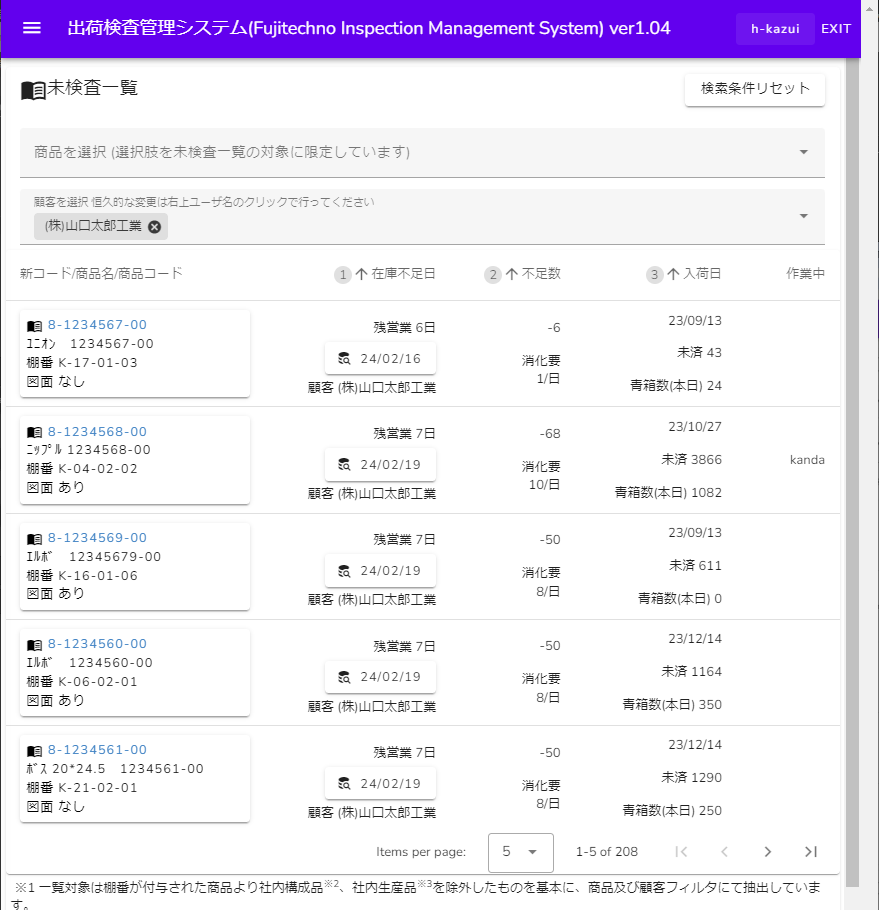Click 24/02/19 button in 8-1234569-00 row
Screen dimensions: 879x910
(380, 570)
